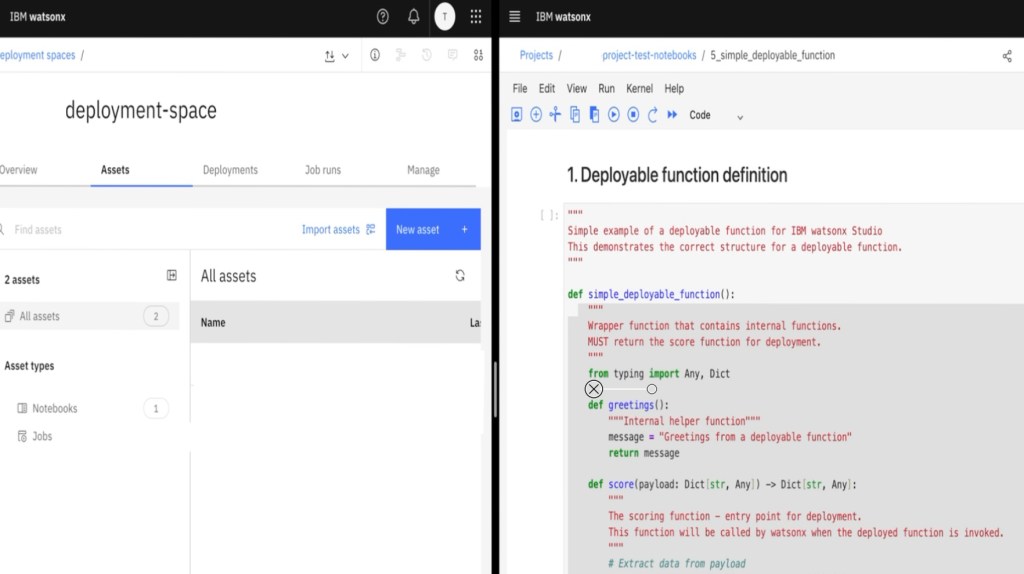
Task: Collapse the asset types side panel
Action: tap(171, 276)
